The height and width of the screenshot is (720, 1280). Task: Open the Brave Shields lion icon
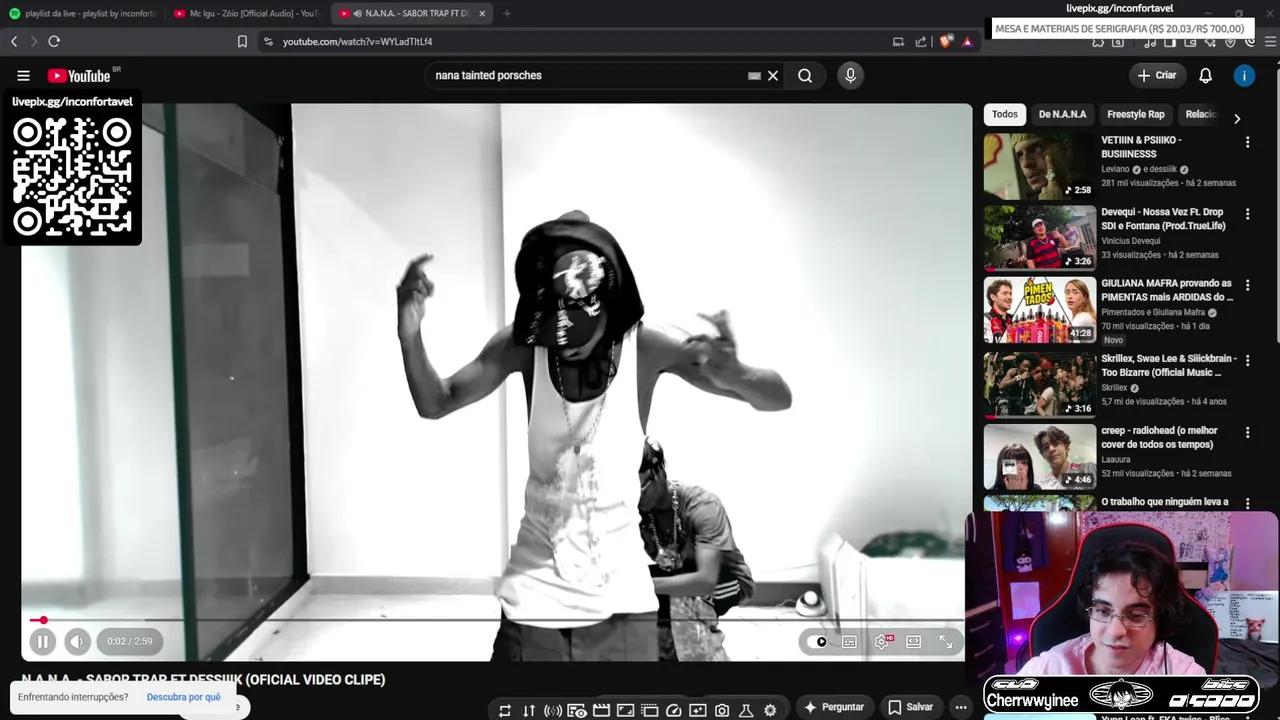click(946, 41)
